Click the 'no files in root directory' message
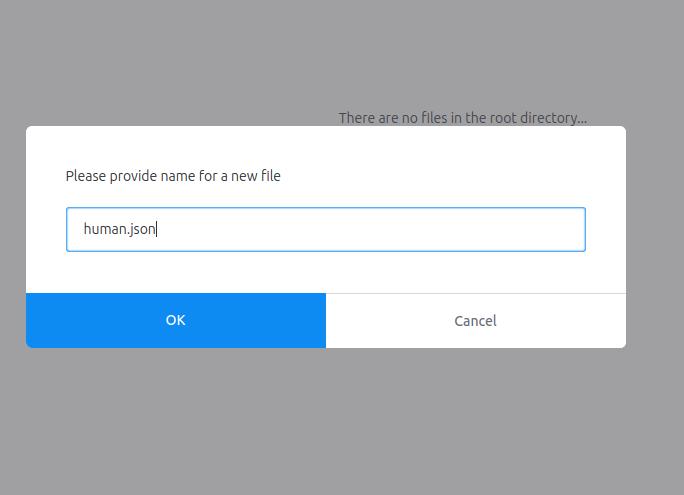The image size is (684, 495). (x=462, y=118)
